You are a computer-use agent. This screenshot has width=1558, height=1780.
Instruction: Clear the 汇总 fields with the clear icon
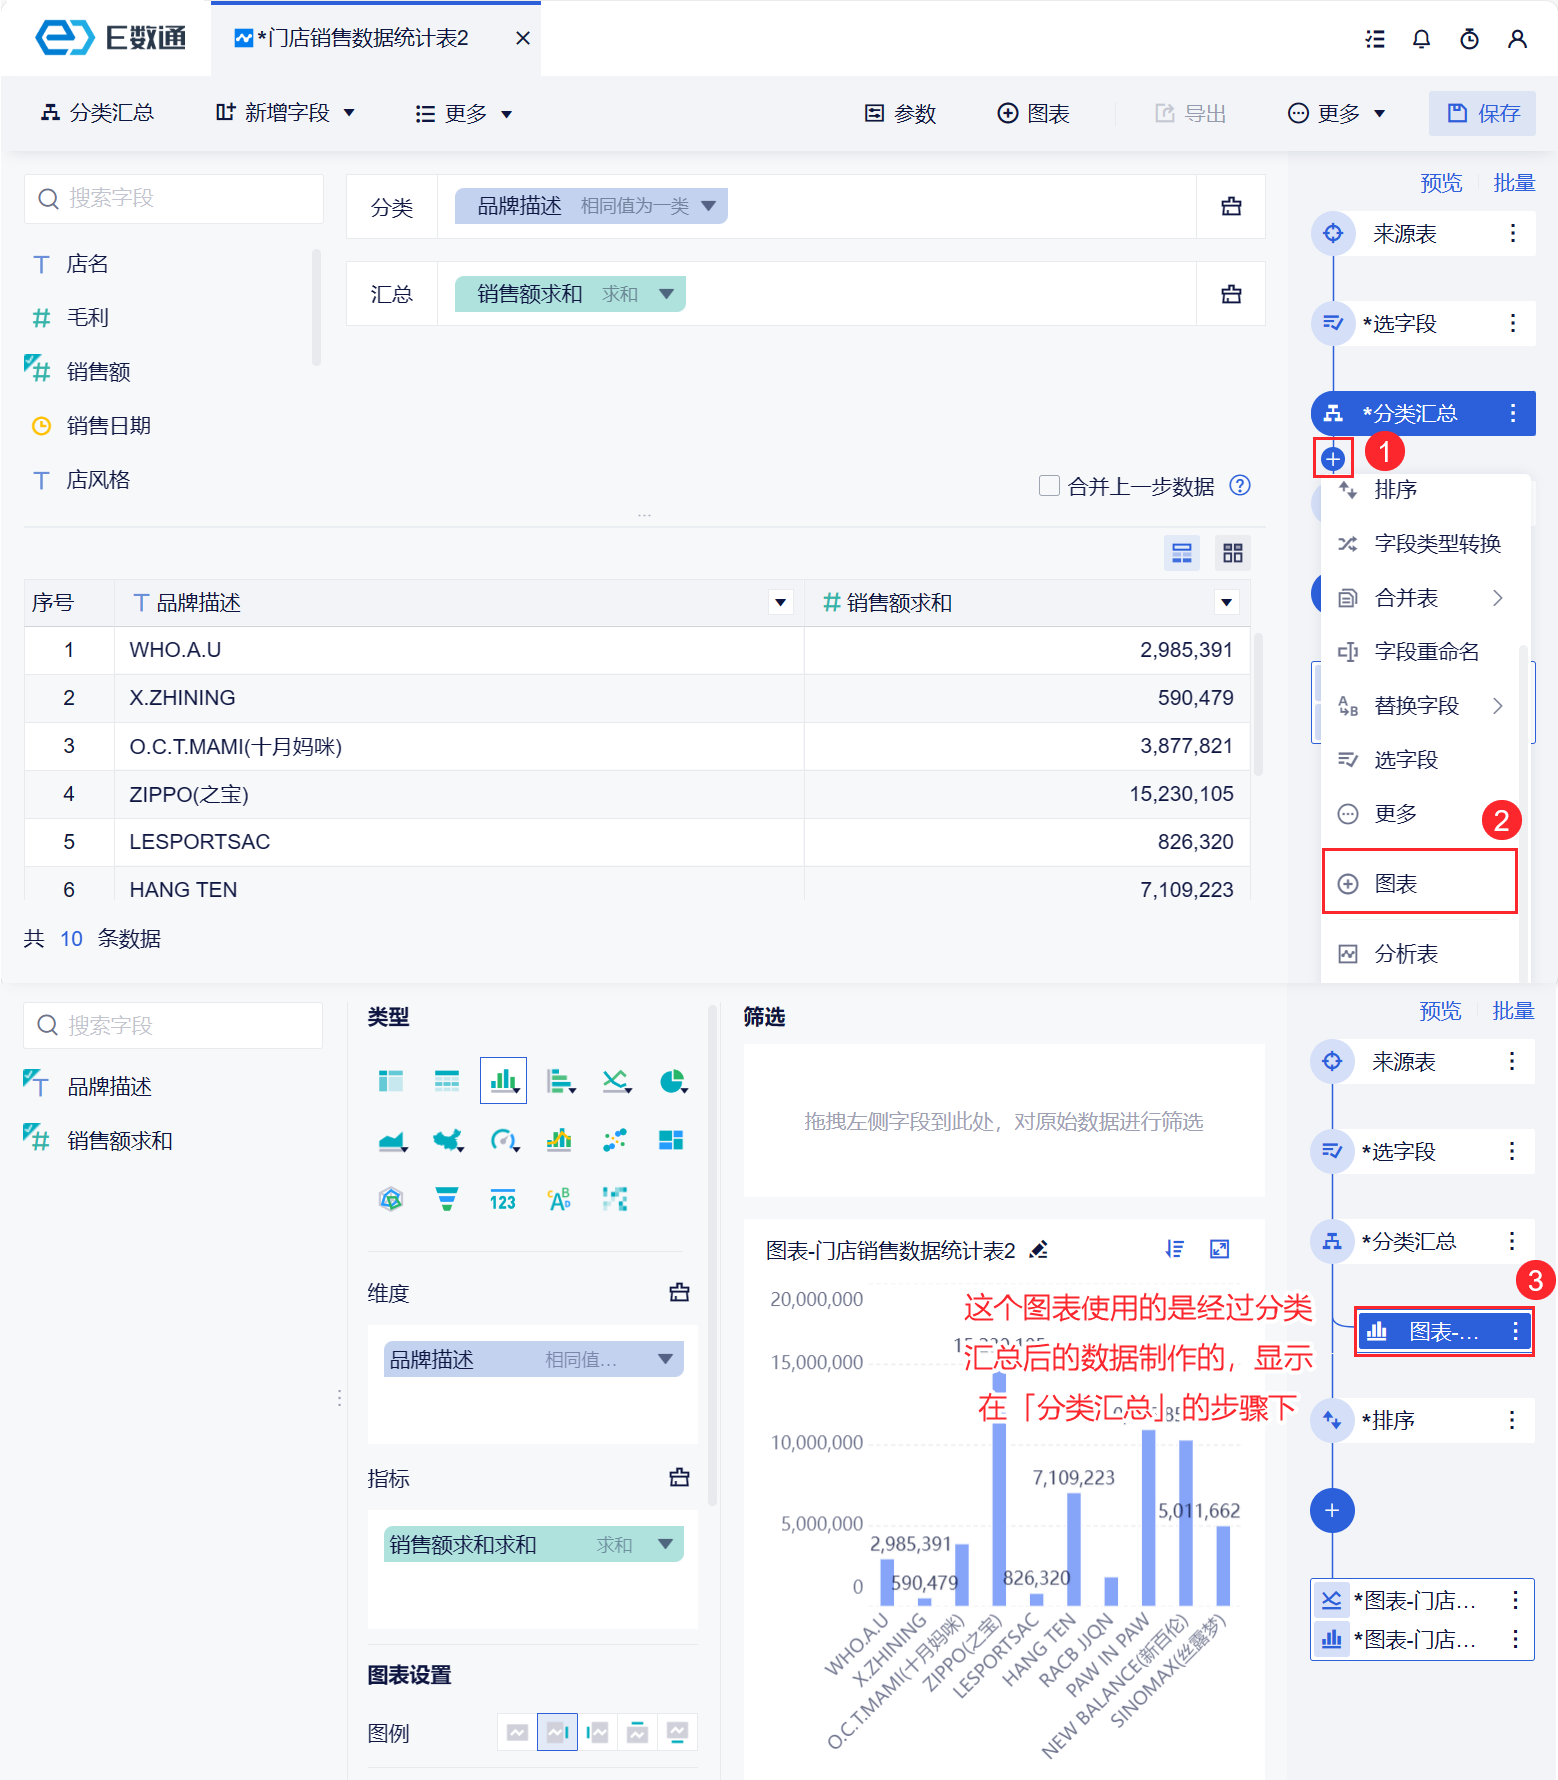pyautogui.click(x=1232, y=294)
